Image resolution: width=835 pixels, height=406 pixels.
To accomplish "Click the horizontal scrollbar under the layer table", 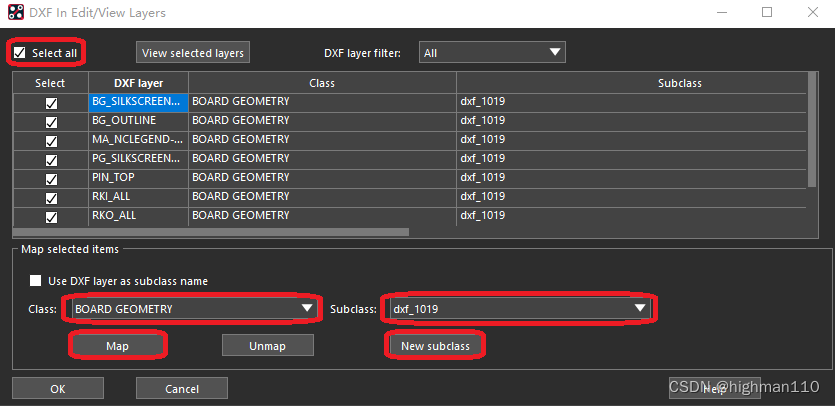I will 210,231.
